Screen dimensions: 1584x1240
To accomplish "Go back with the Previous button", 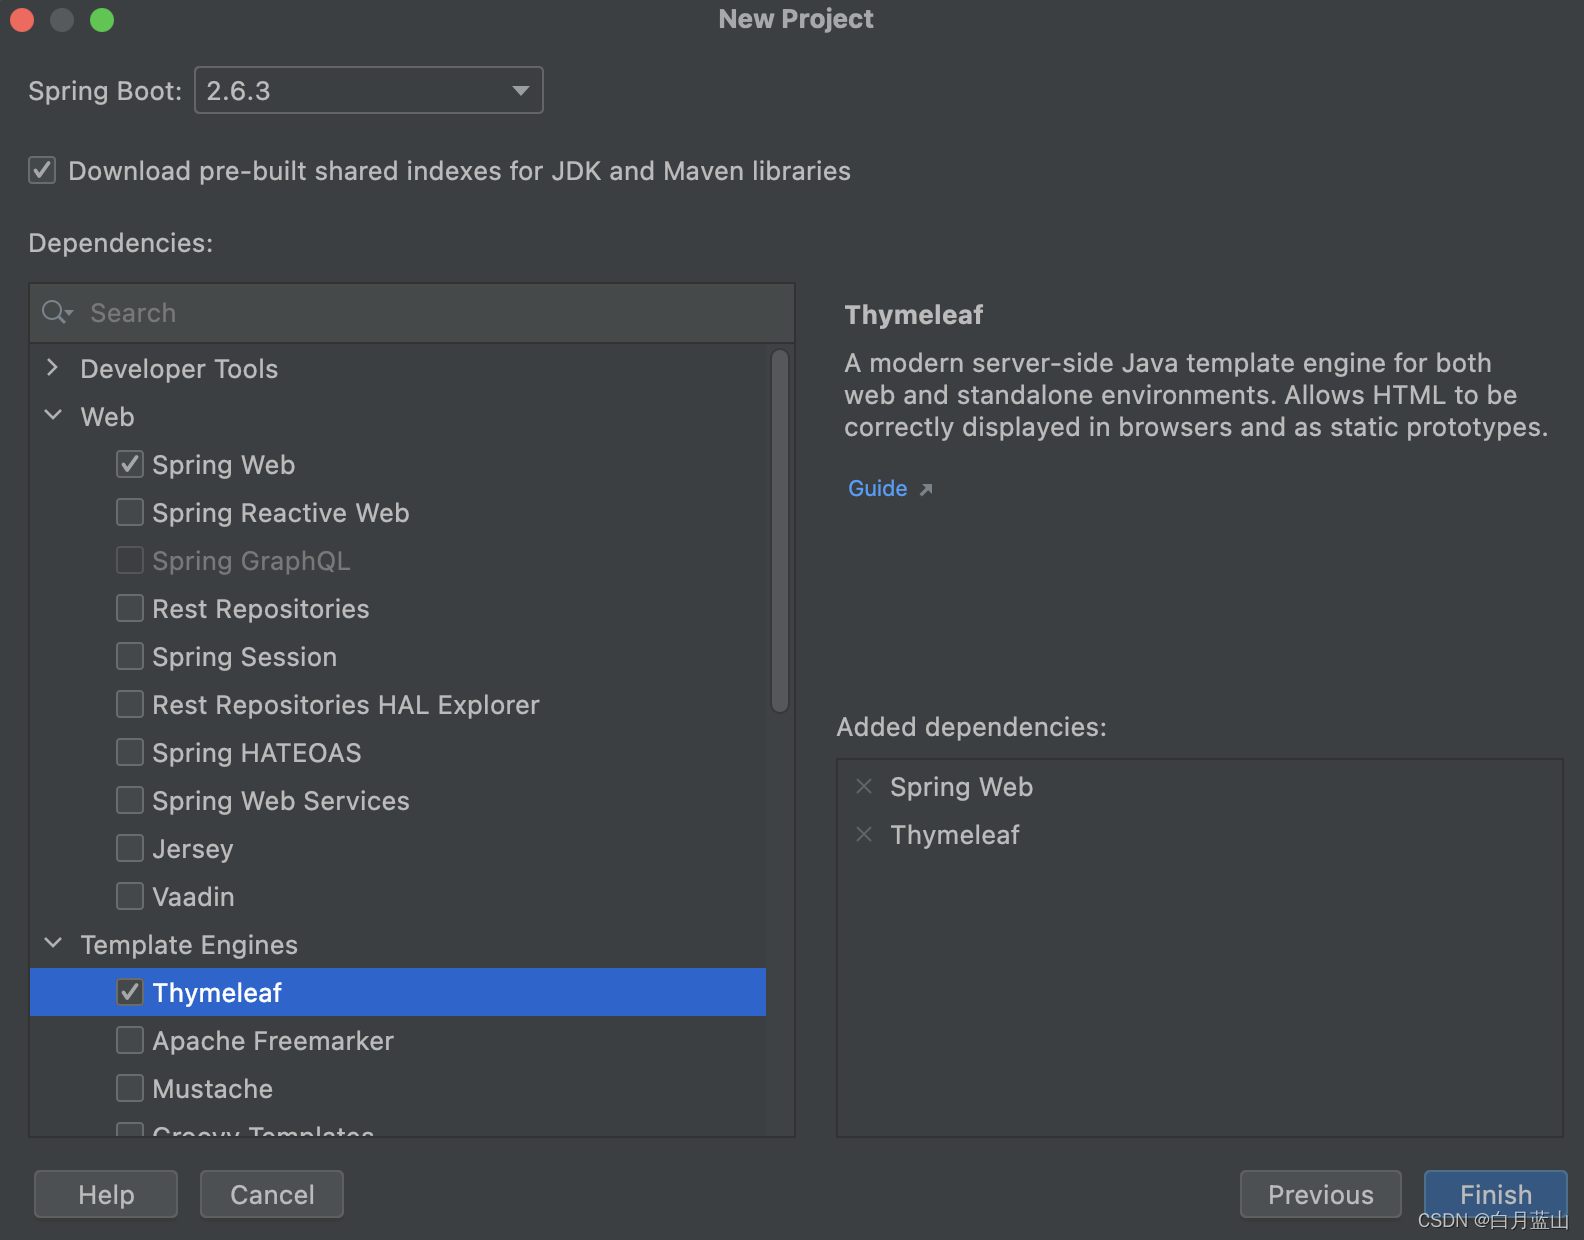I will point(1321,1195).
